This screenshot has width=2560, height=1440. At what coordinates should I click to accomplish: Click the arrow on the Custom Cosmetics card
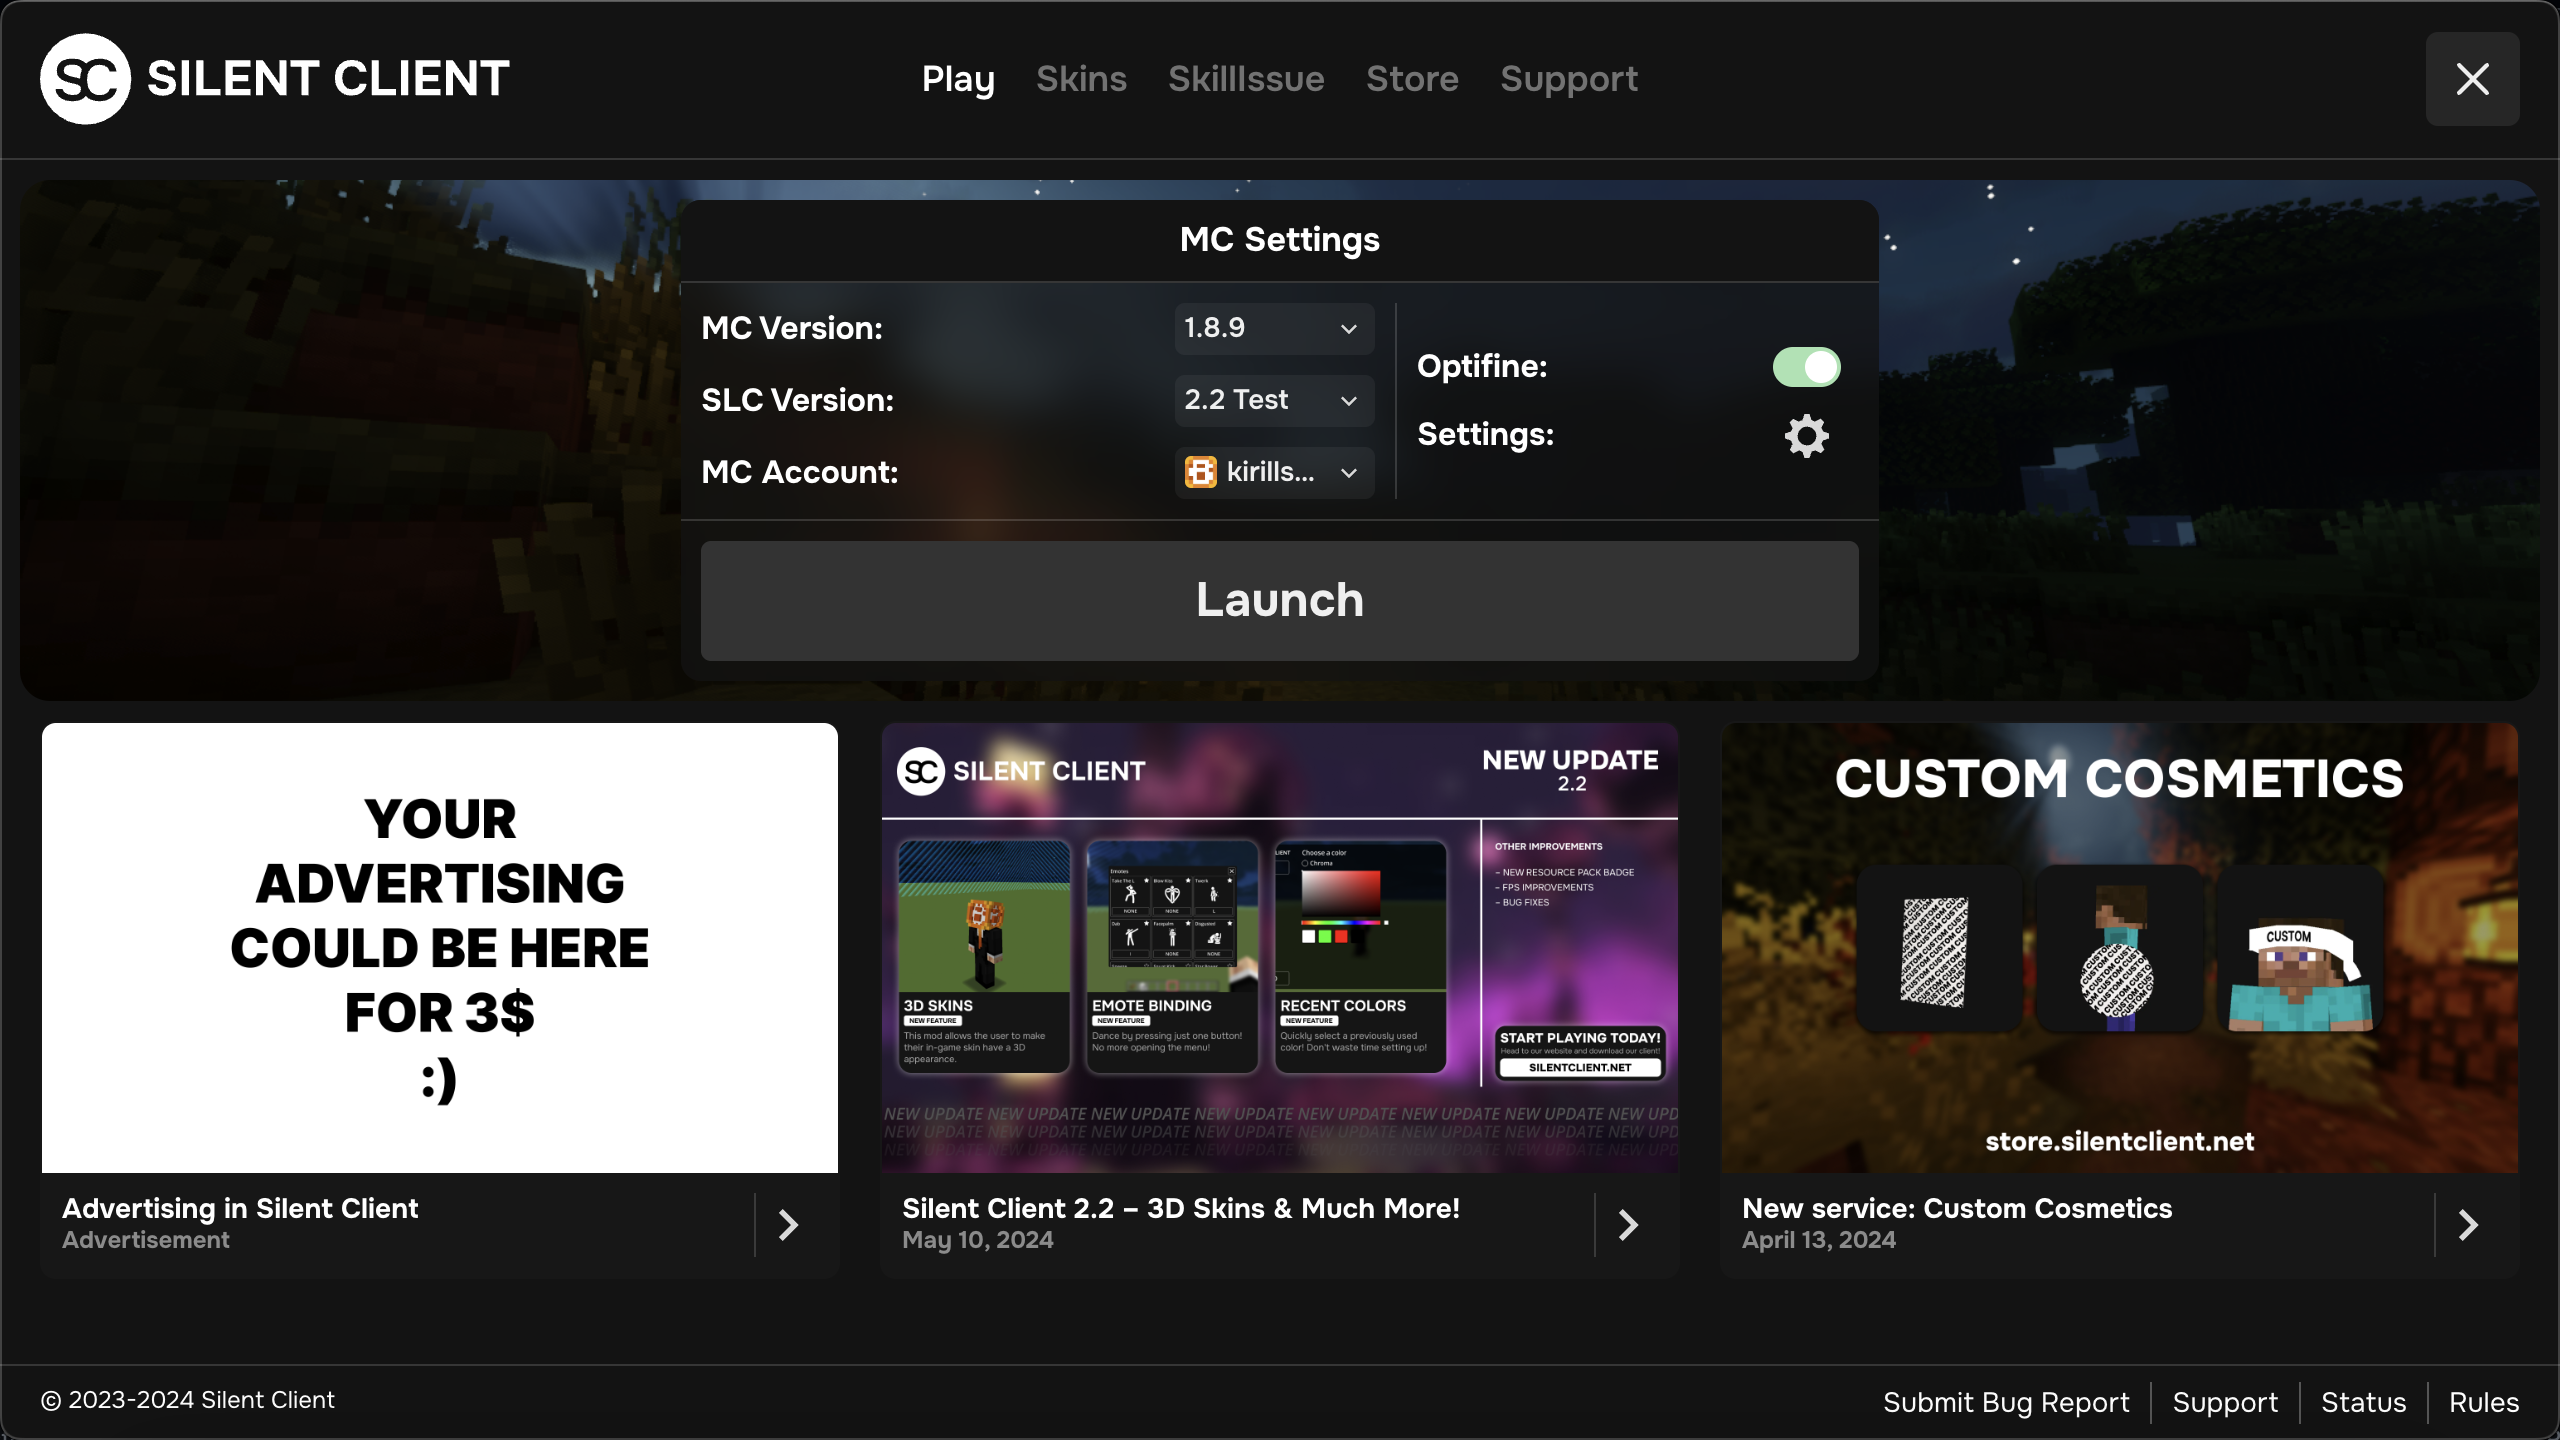pyautogui.click(x=2470, y=1224)
